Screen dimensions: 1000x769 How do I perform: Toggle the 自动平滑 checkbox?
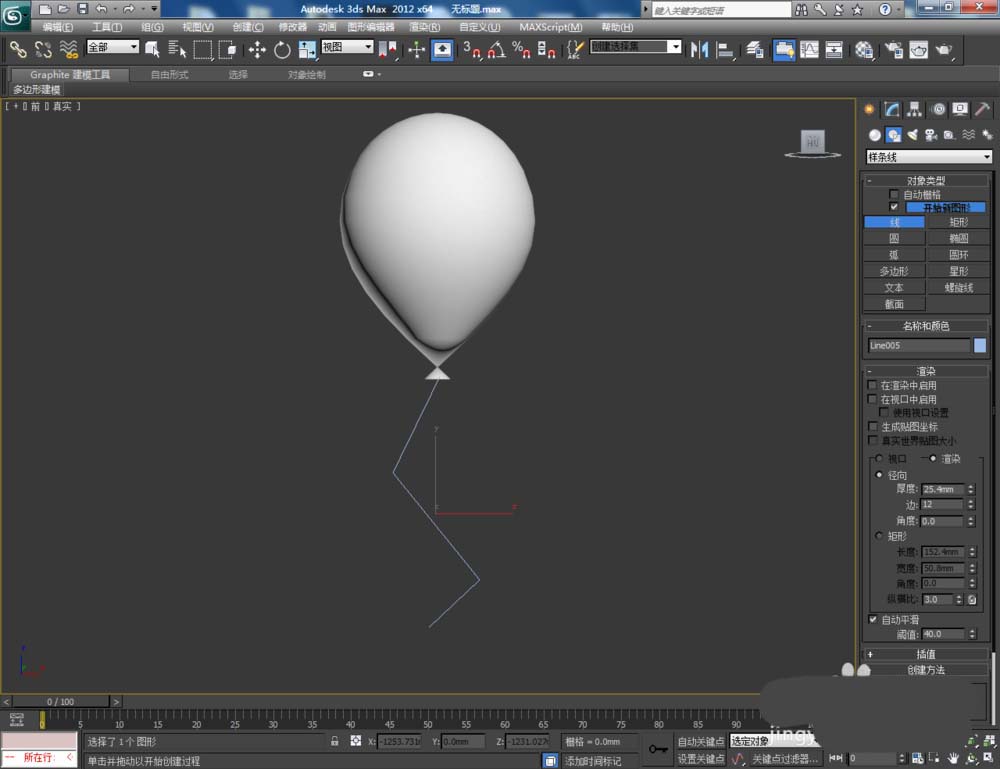pyautogui.click(x=872, y=620)
